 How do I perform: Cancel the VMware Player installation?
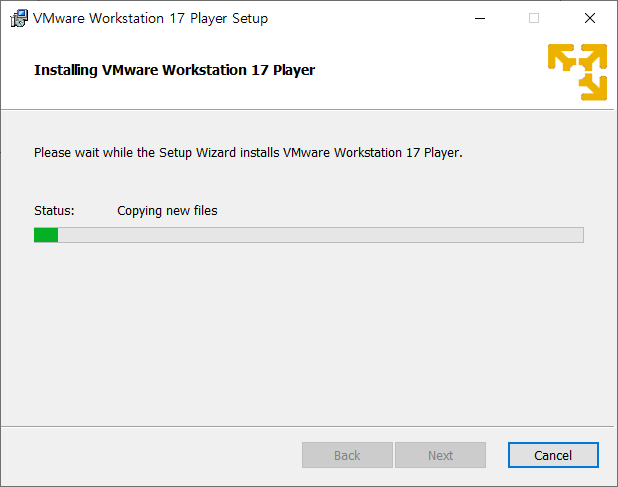pyautogui.click(x=553, y=455)
